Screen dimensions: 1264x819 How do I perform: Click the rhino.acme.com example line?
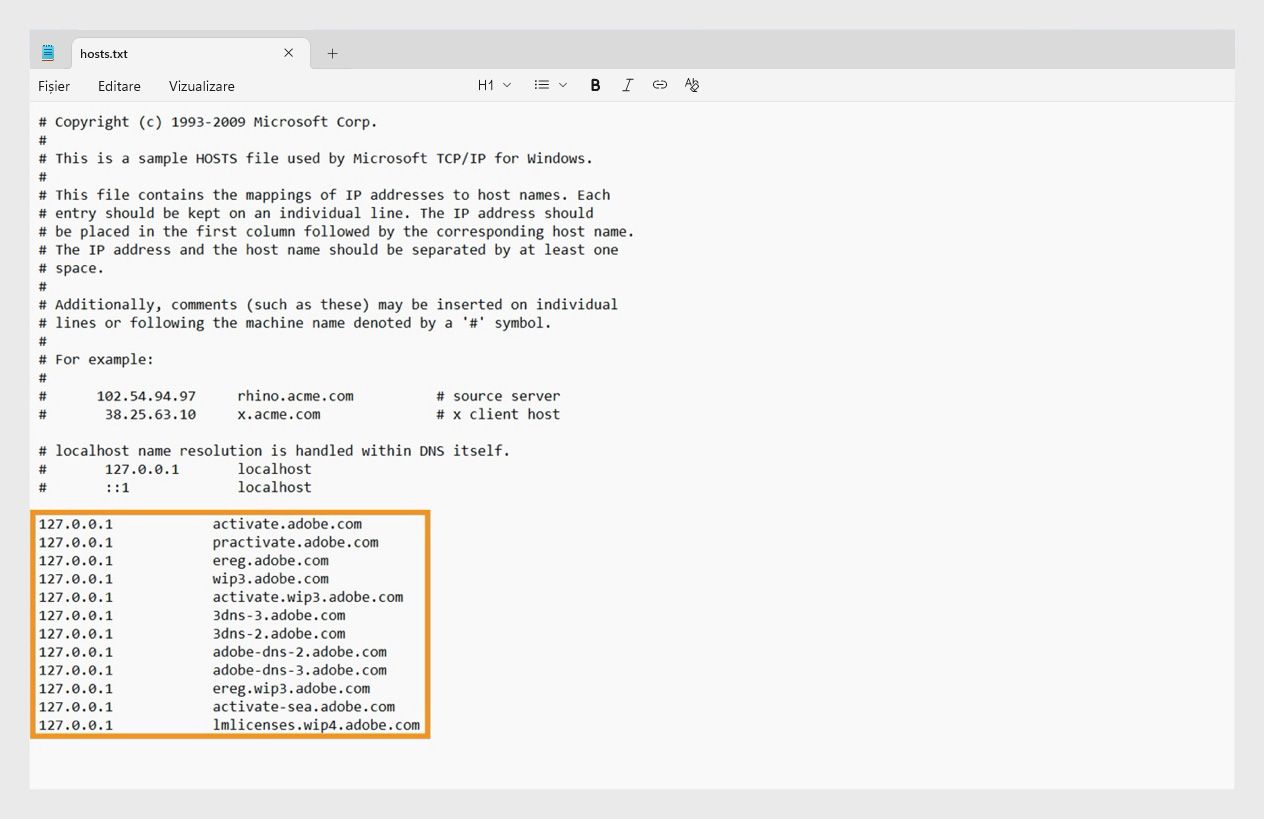(295, 396)
